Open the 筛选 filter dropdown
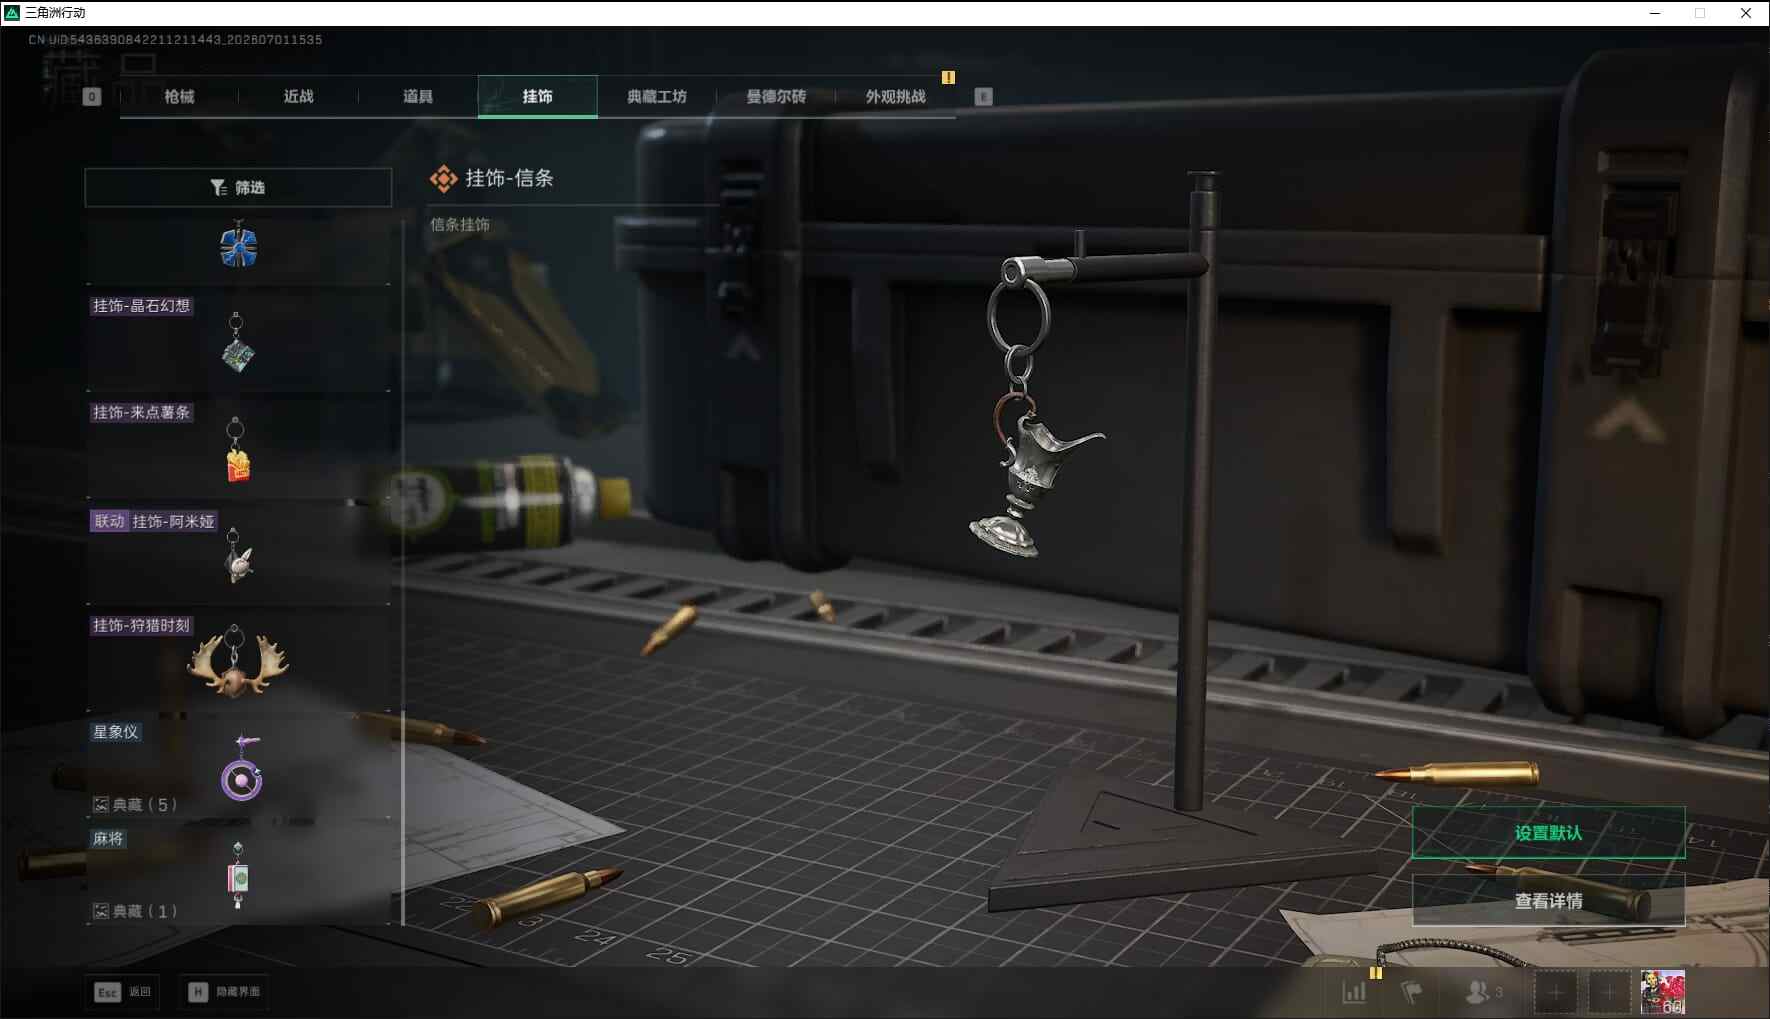Viewport: 1770px width, 1019px height. tap(238, 187)
